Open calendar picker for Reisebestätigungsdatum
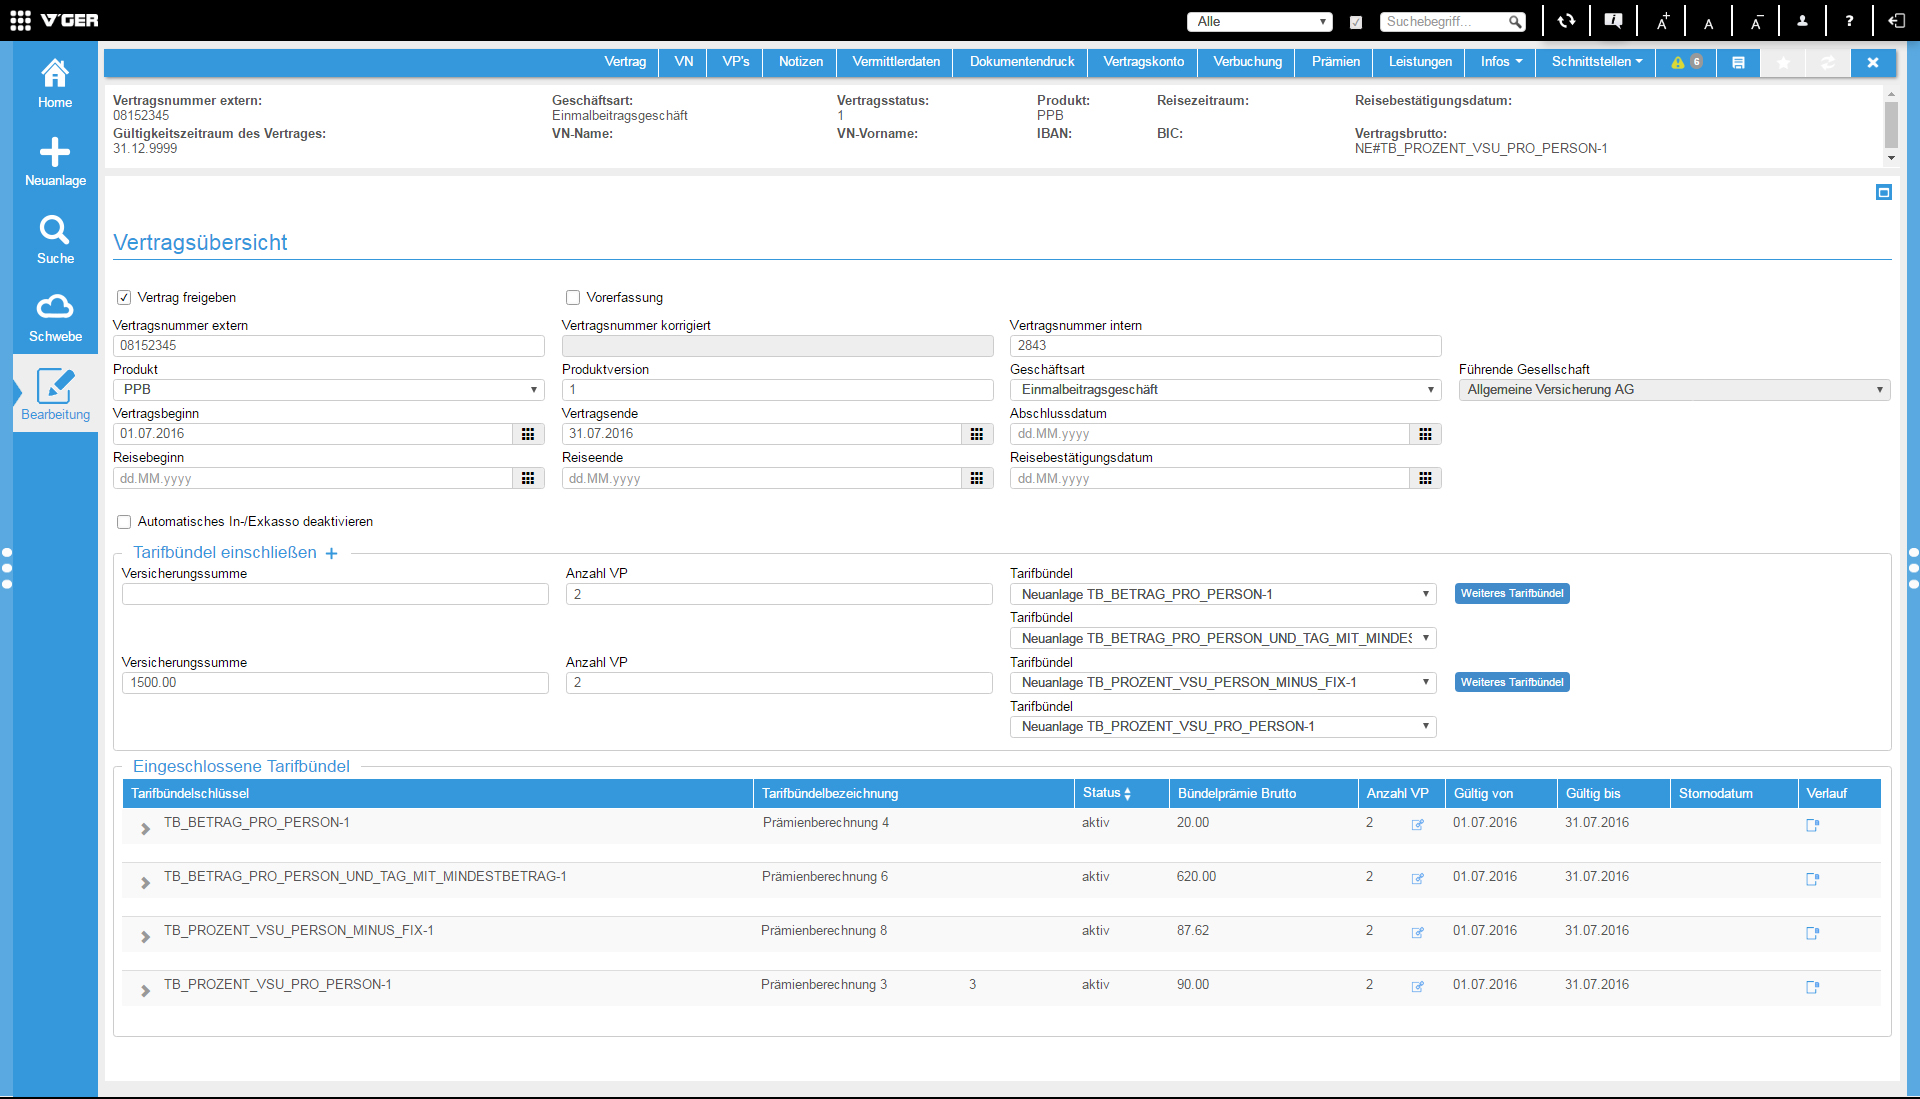The width and height of the screenshot is (1920, 1099). coord(1426,479)
